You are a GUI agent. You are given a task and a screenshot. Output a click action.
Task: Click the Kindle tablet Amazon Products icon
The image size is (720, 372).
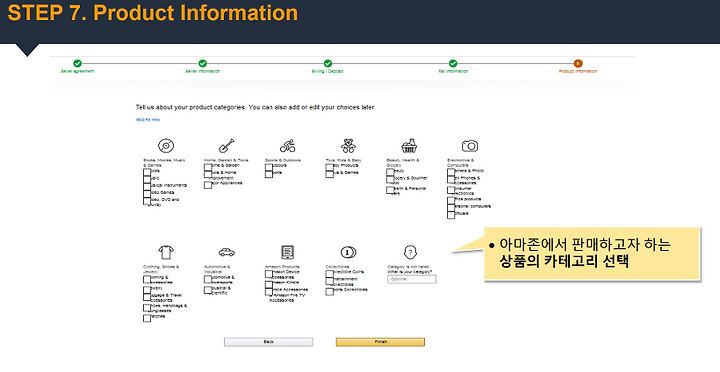click(x=287, y=252)
